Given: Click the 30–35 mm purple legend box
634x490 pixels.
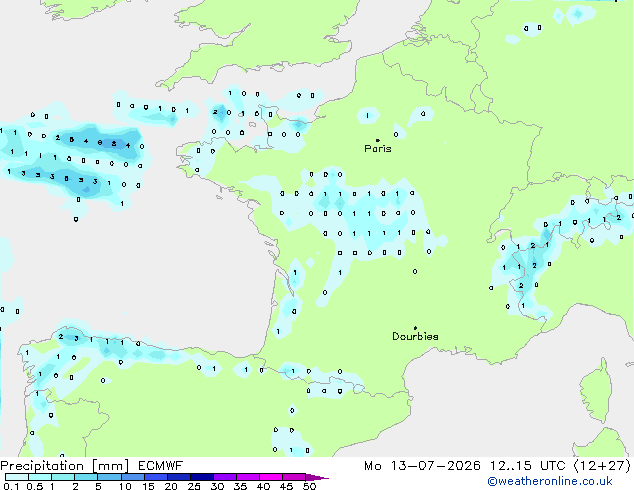Looking at the screenshot, I should click(224, 477).
